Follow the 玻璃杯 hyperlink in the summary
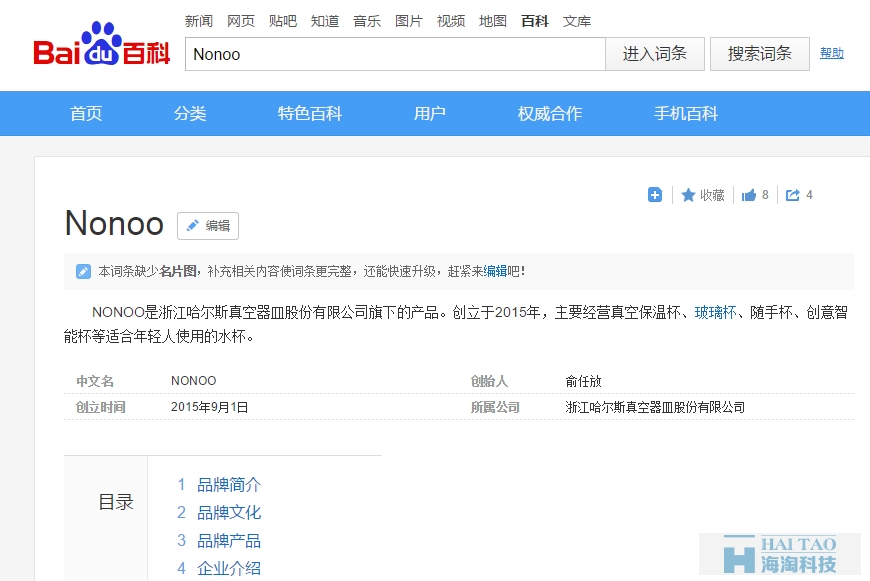 715,312
